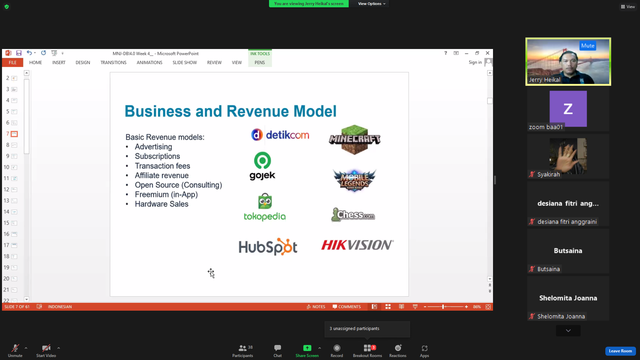The height and width of the screenshot is (360, 640).
Task: Click the zoom out minus button
Action: 425,307
